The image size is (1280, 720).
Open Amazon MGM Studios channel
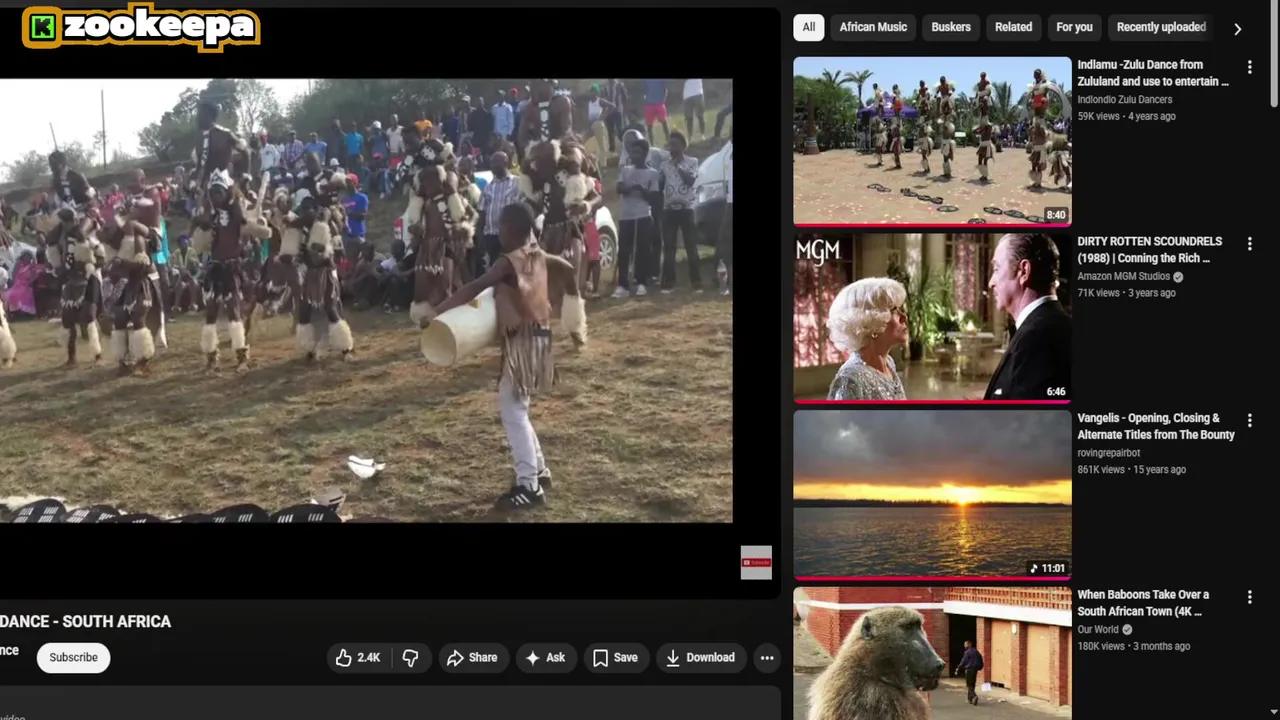1123,276
